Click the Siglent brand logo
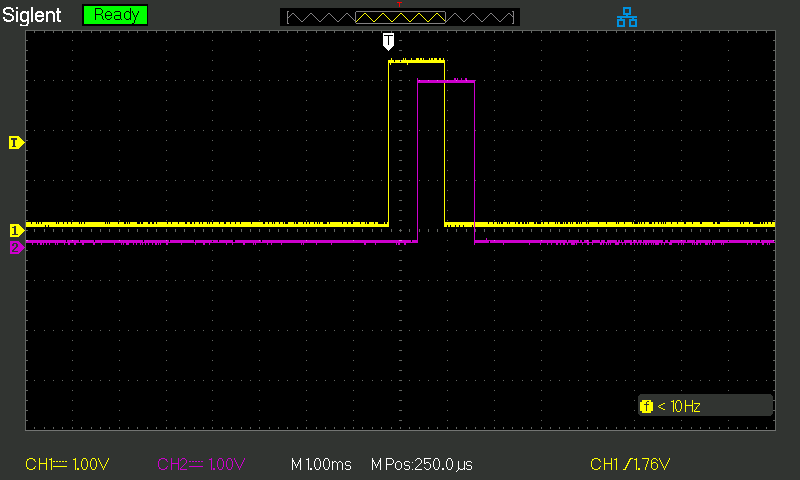 [32, 15]
